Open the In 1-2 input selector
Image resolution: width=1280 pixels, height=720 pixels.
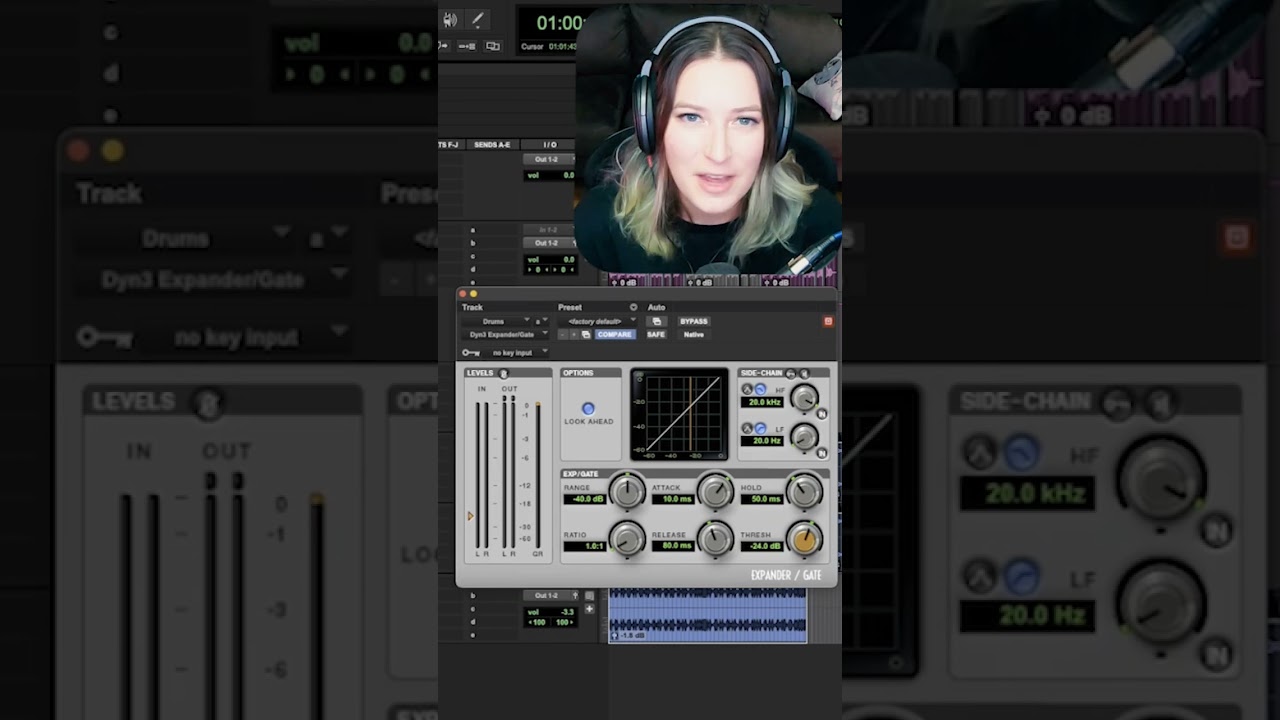(549, 230)
